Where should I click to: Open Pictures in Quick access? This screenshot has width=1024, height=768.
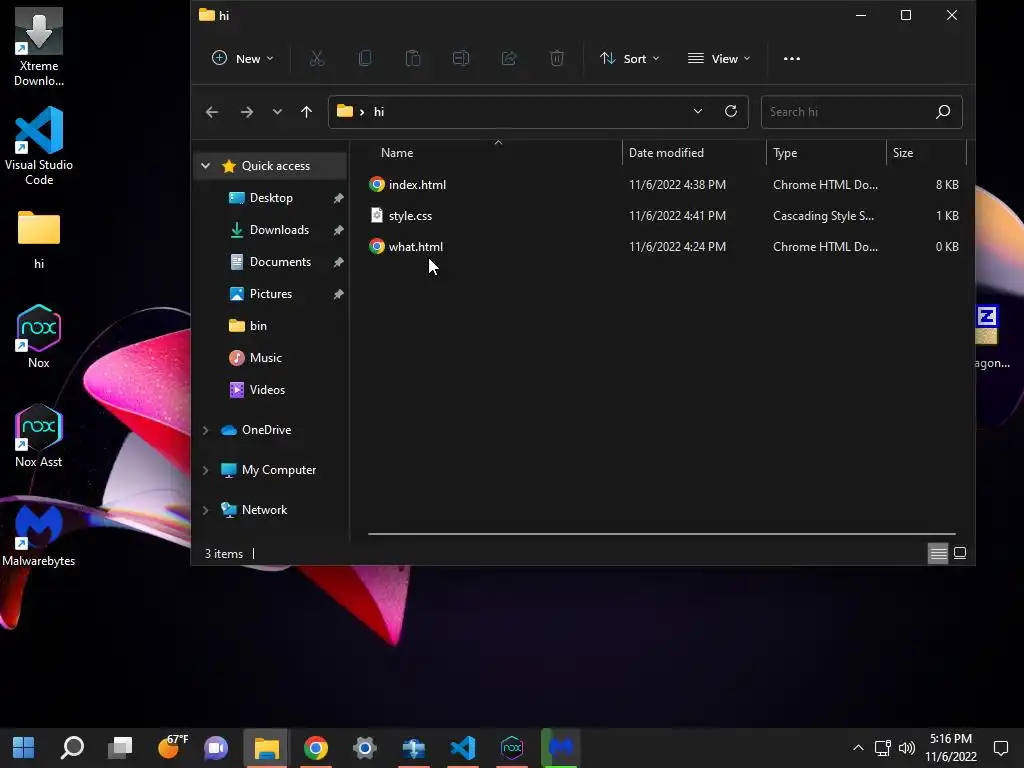pos(271,294)
